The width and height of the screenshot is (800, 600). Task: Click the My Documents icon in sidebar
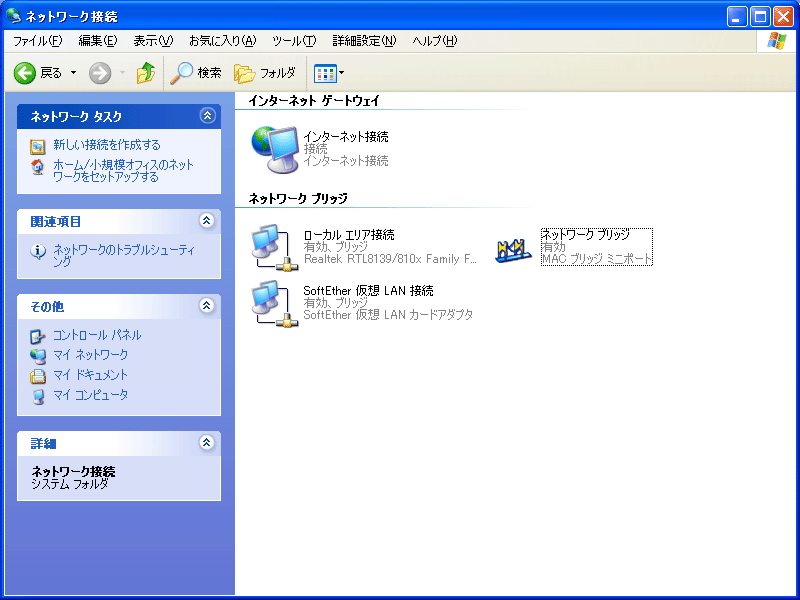tap(37, 376)
